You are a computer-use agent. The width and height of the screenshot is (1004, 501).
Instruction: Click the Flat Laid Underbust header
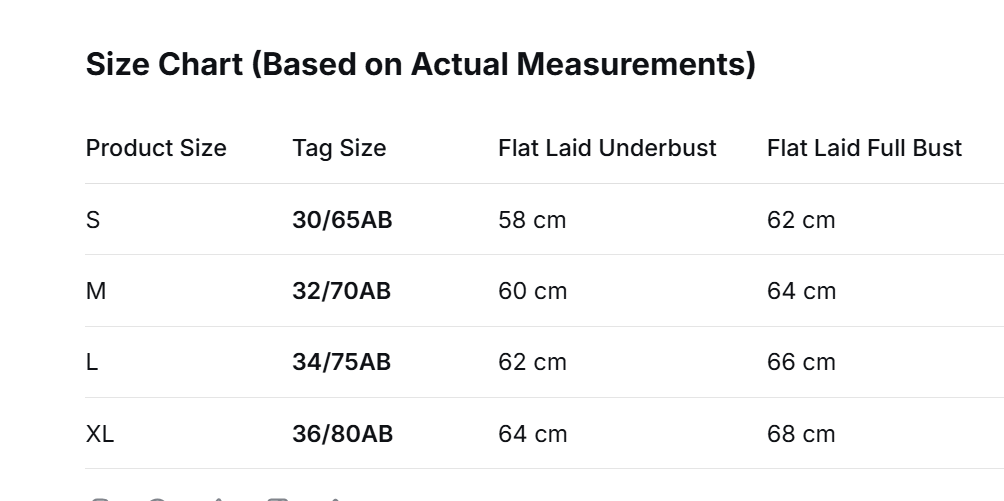[x=607, y=148]
